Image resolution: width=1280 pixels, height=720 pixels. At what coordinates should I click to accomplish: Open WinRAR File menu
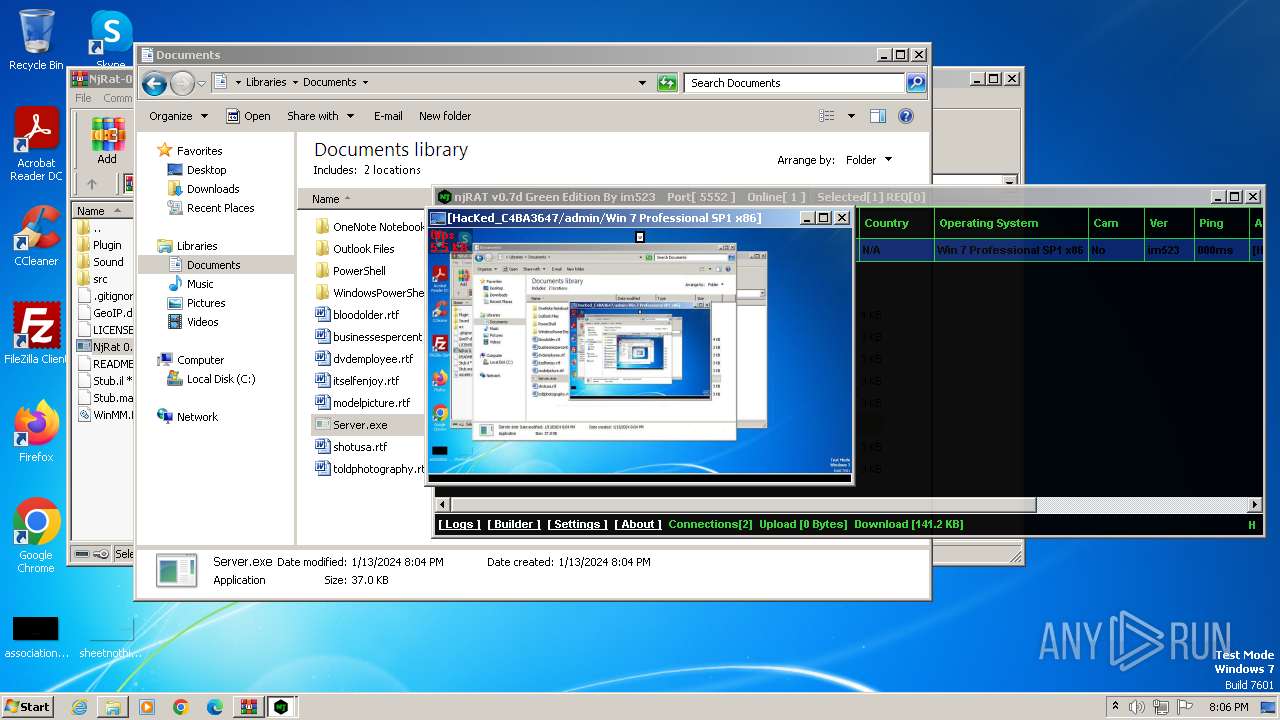pyautogui.click(x=83, y=98)
